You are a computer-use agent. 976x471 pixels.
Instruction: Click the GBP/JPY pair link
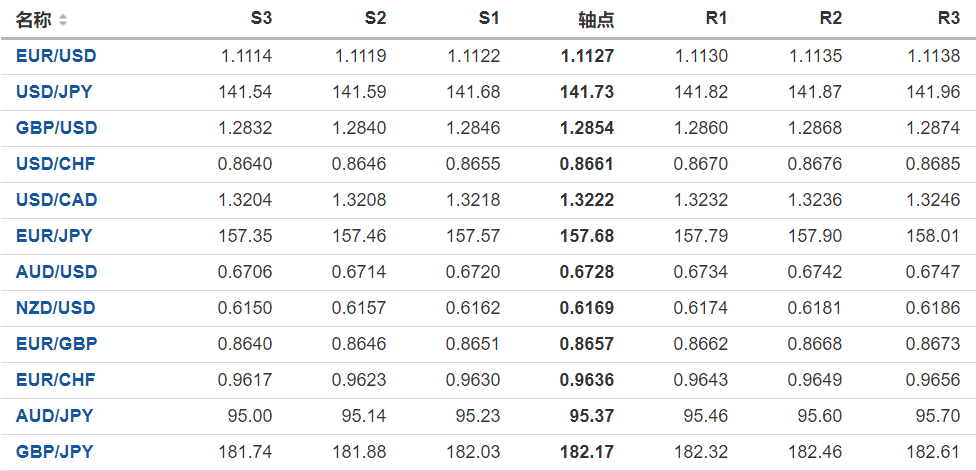pos(54,452)
